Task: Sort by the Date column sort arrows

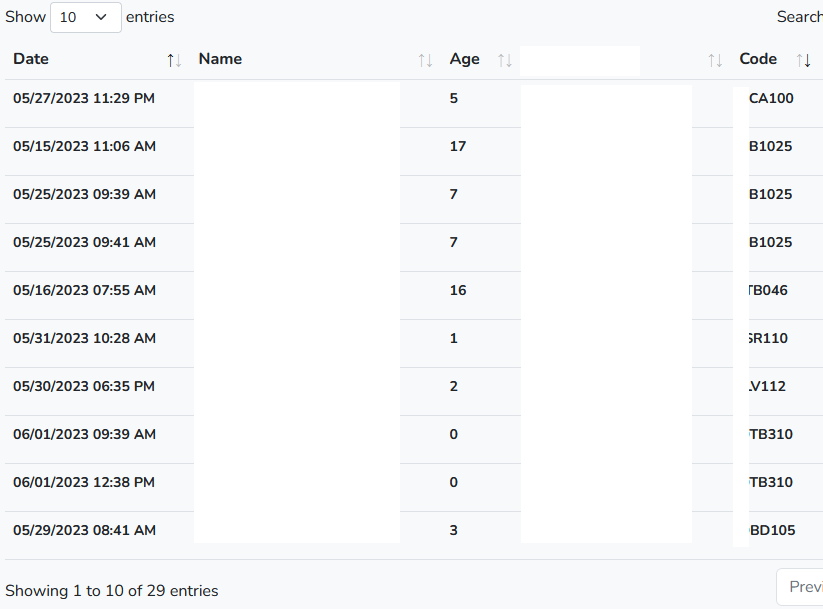Action: (x=174, y=59)
